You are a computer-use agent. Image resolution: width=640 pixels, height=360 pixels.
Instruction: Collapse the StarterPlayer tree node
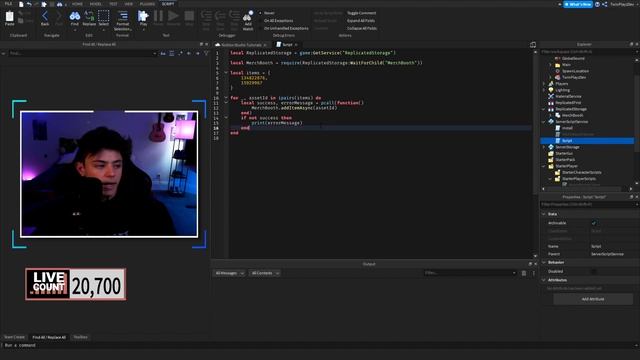click(544, 166)
